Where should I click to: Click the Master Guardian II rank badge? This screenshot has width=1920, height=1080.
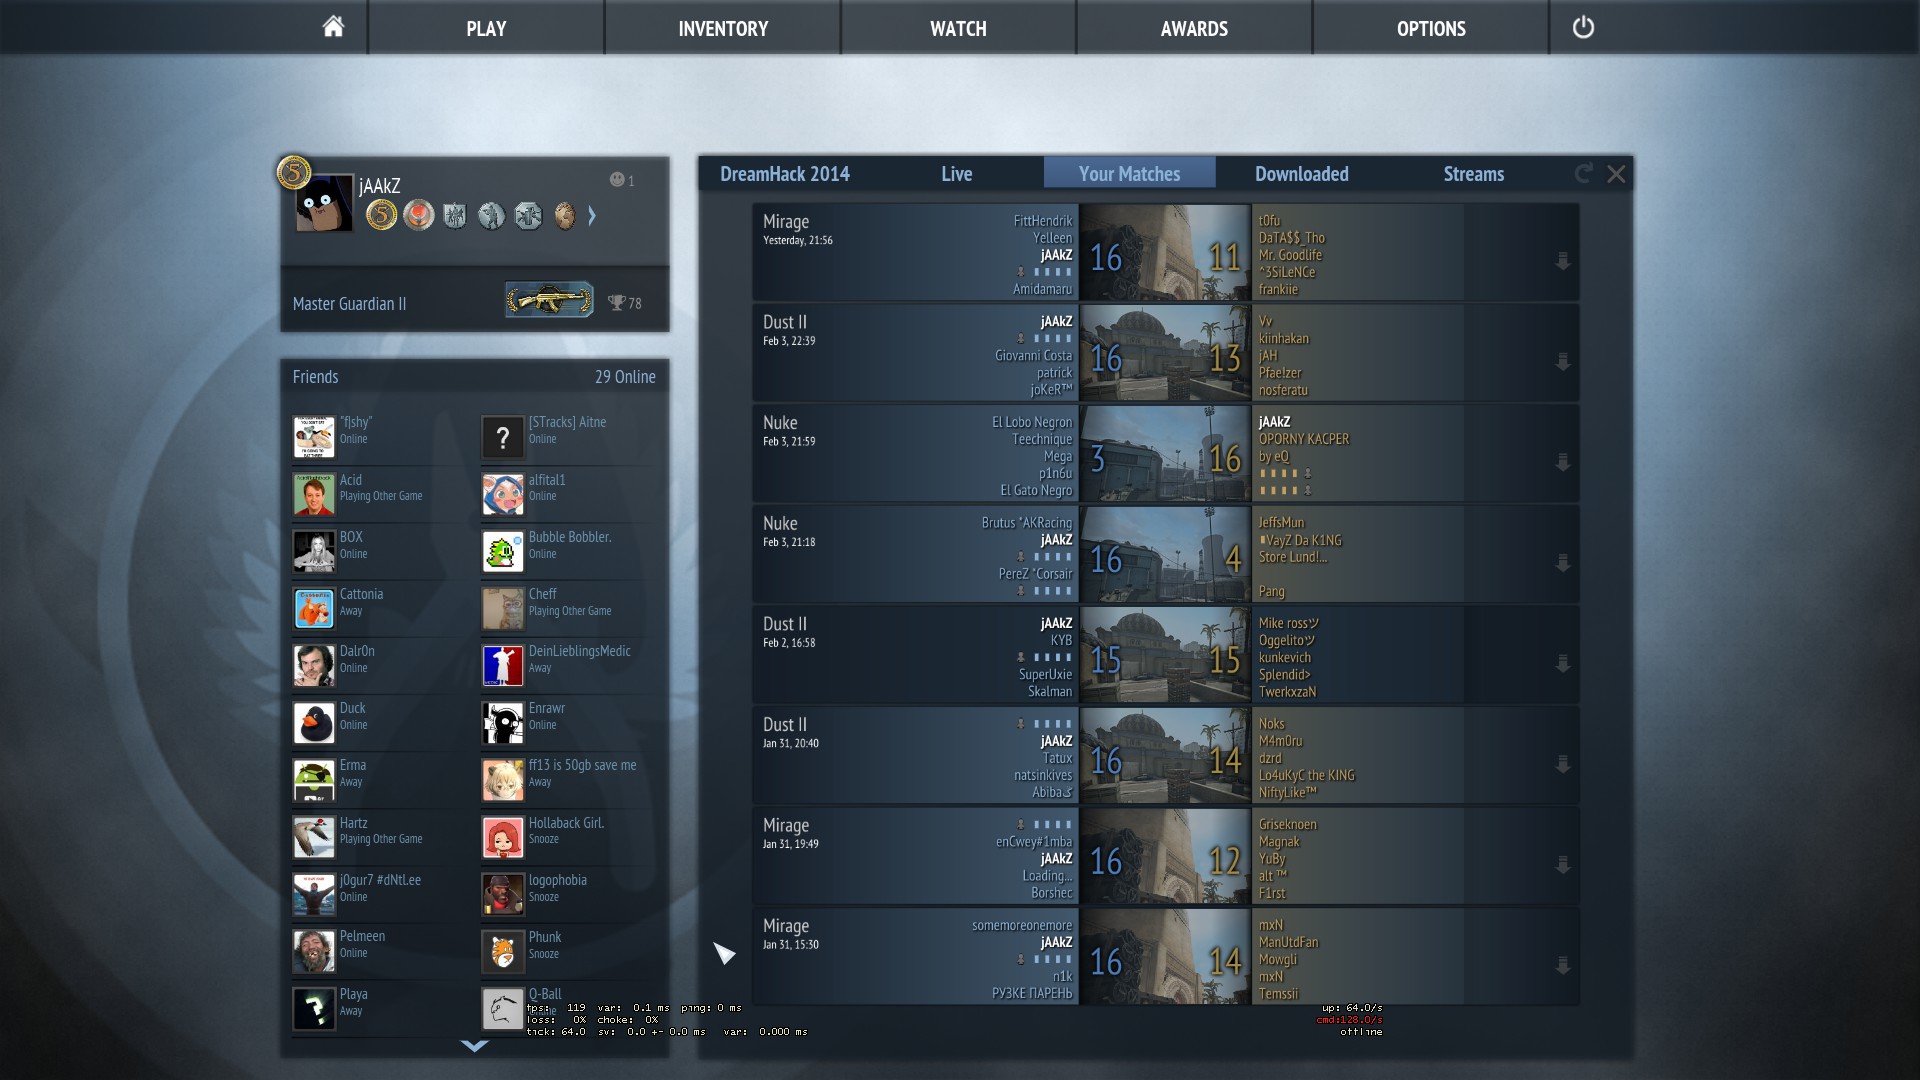coord(550,300)
